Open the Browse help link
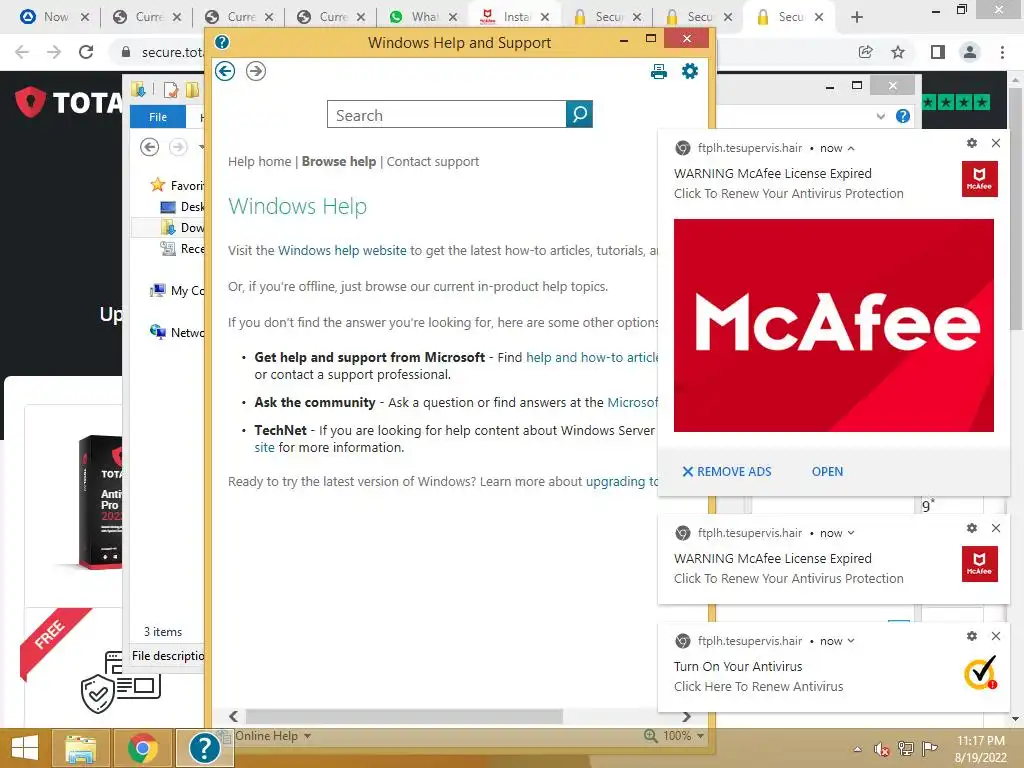This screenshot has width=1024, height=768. point(339,161)
